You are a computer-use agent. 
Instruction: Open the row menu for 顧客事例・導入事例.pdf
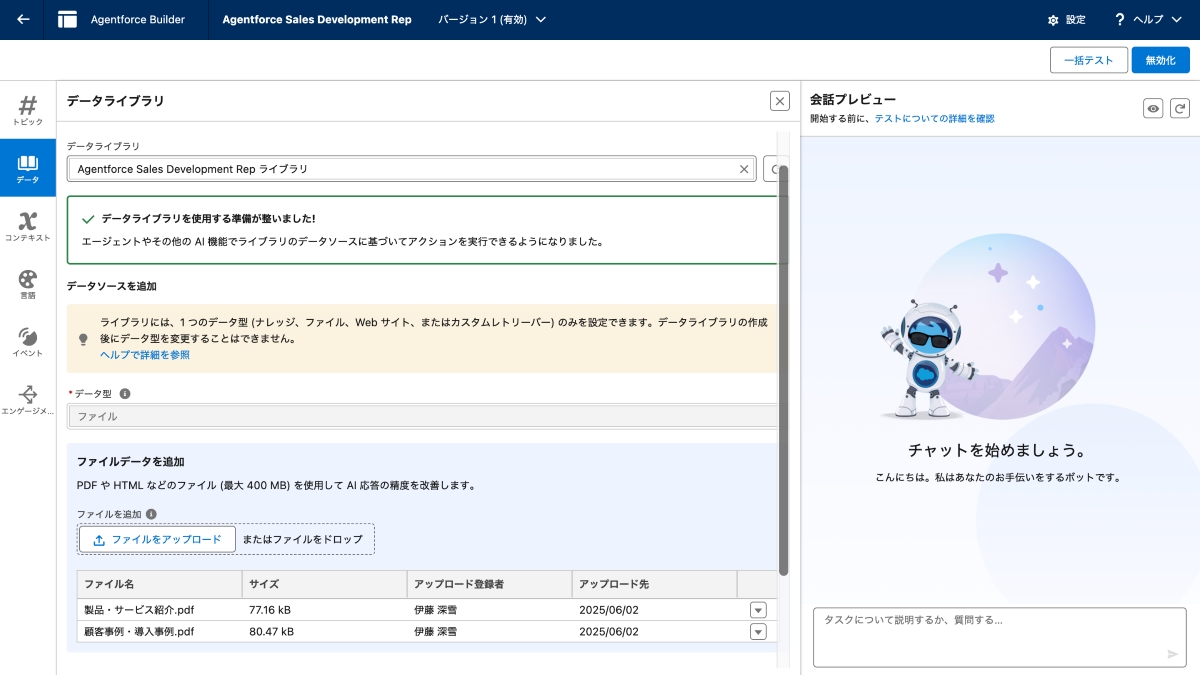pos(758,631)
